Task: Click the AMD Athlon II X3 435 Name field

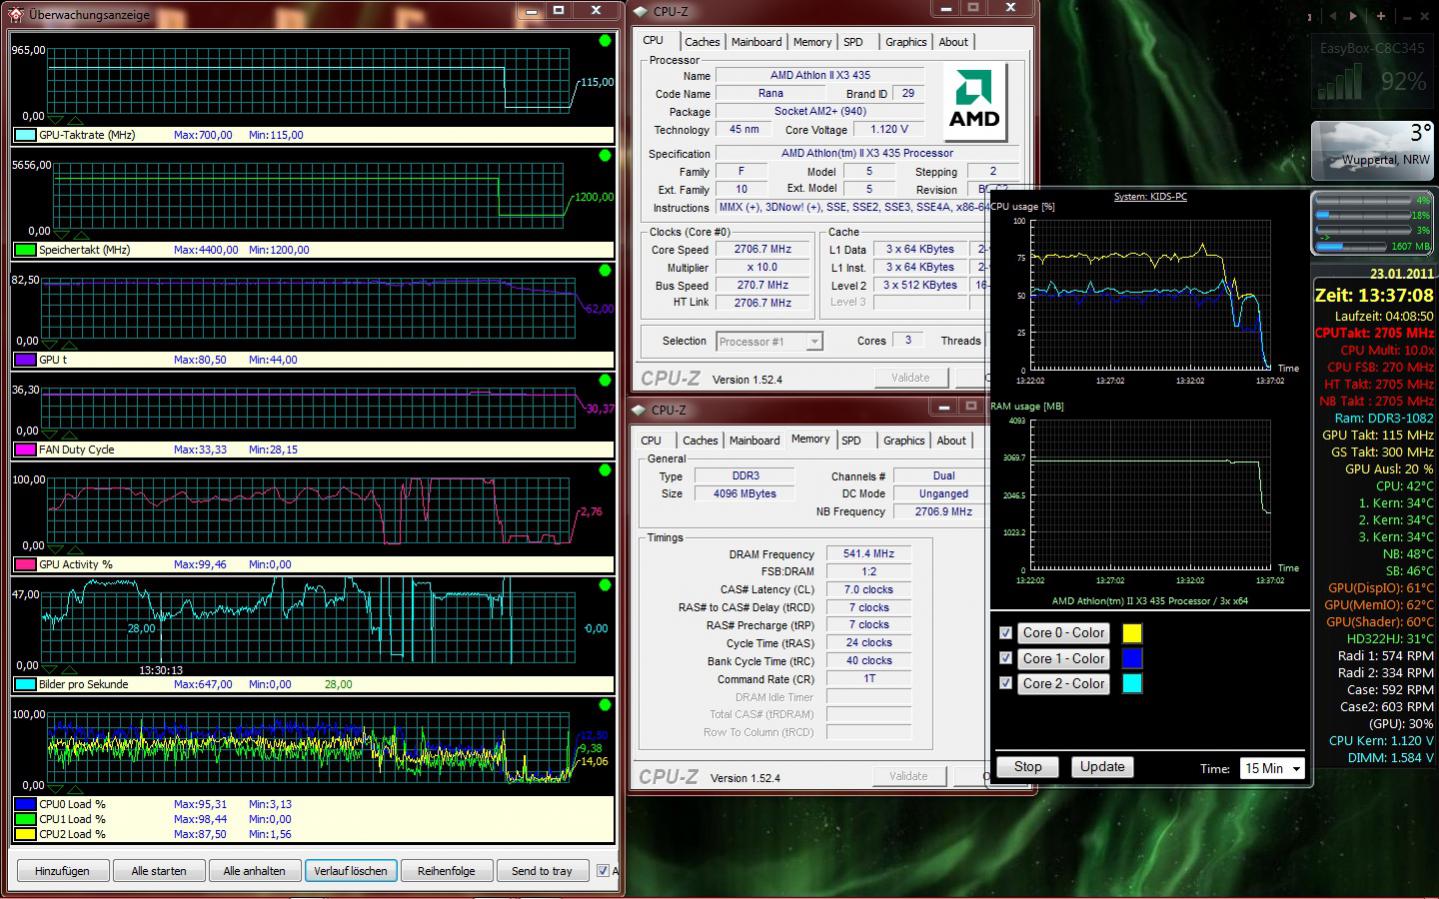Action: point(820,75)
